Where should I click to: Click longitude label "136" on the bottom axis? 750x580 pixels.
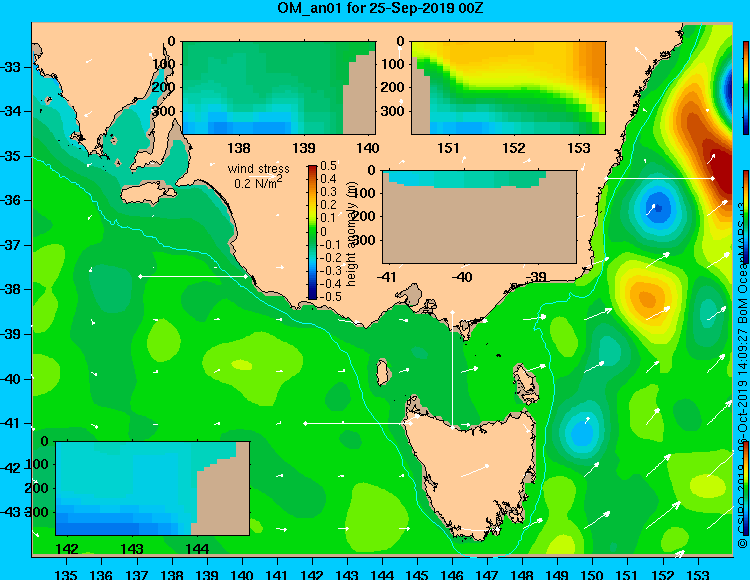pyautogui.click(x=101, y=574)
